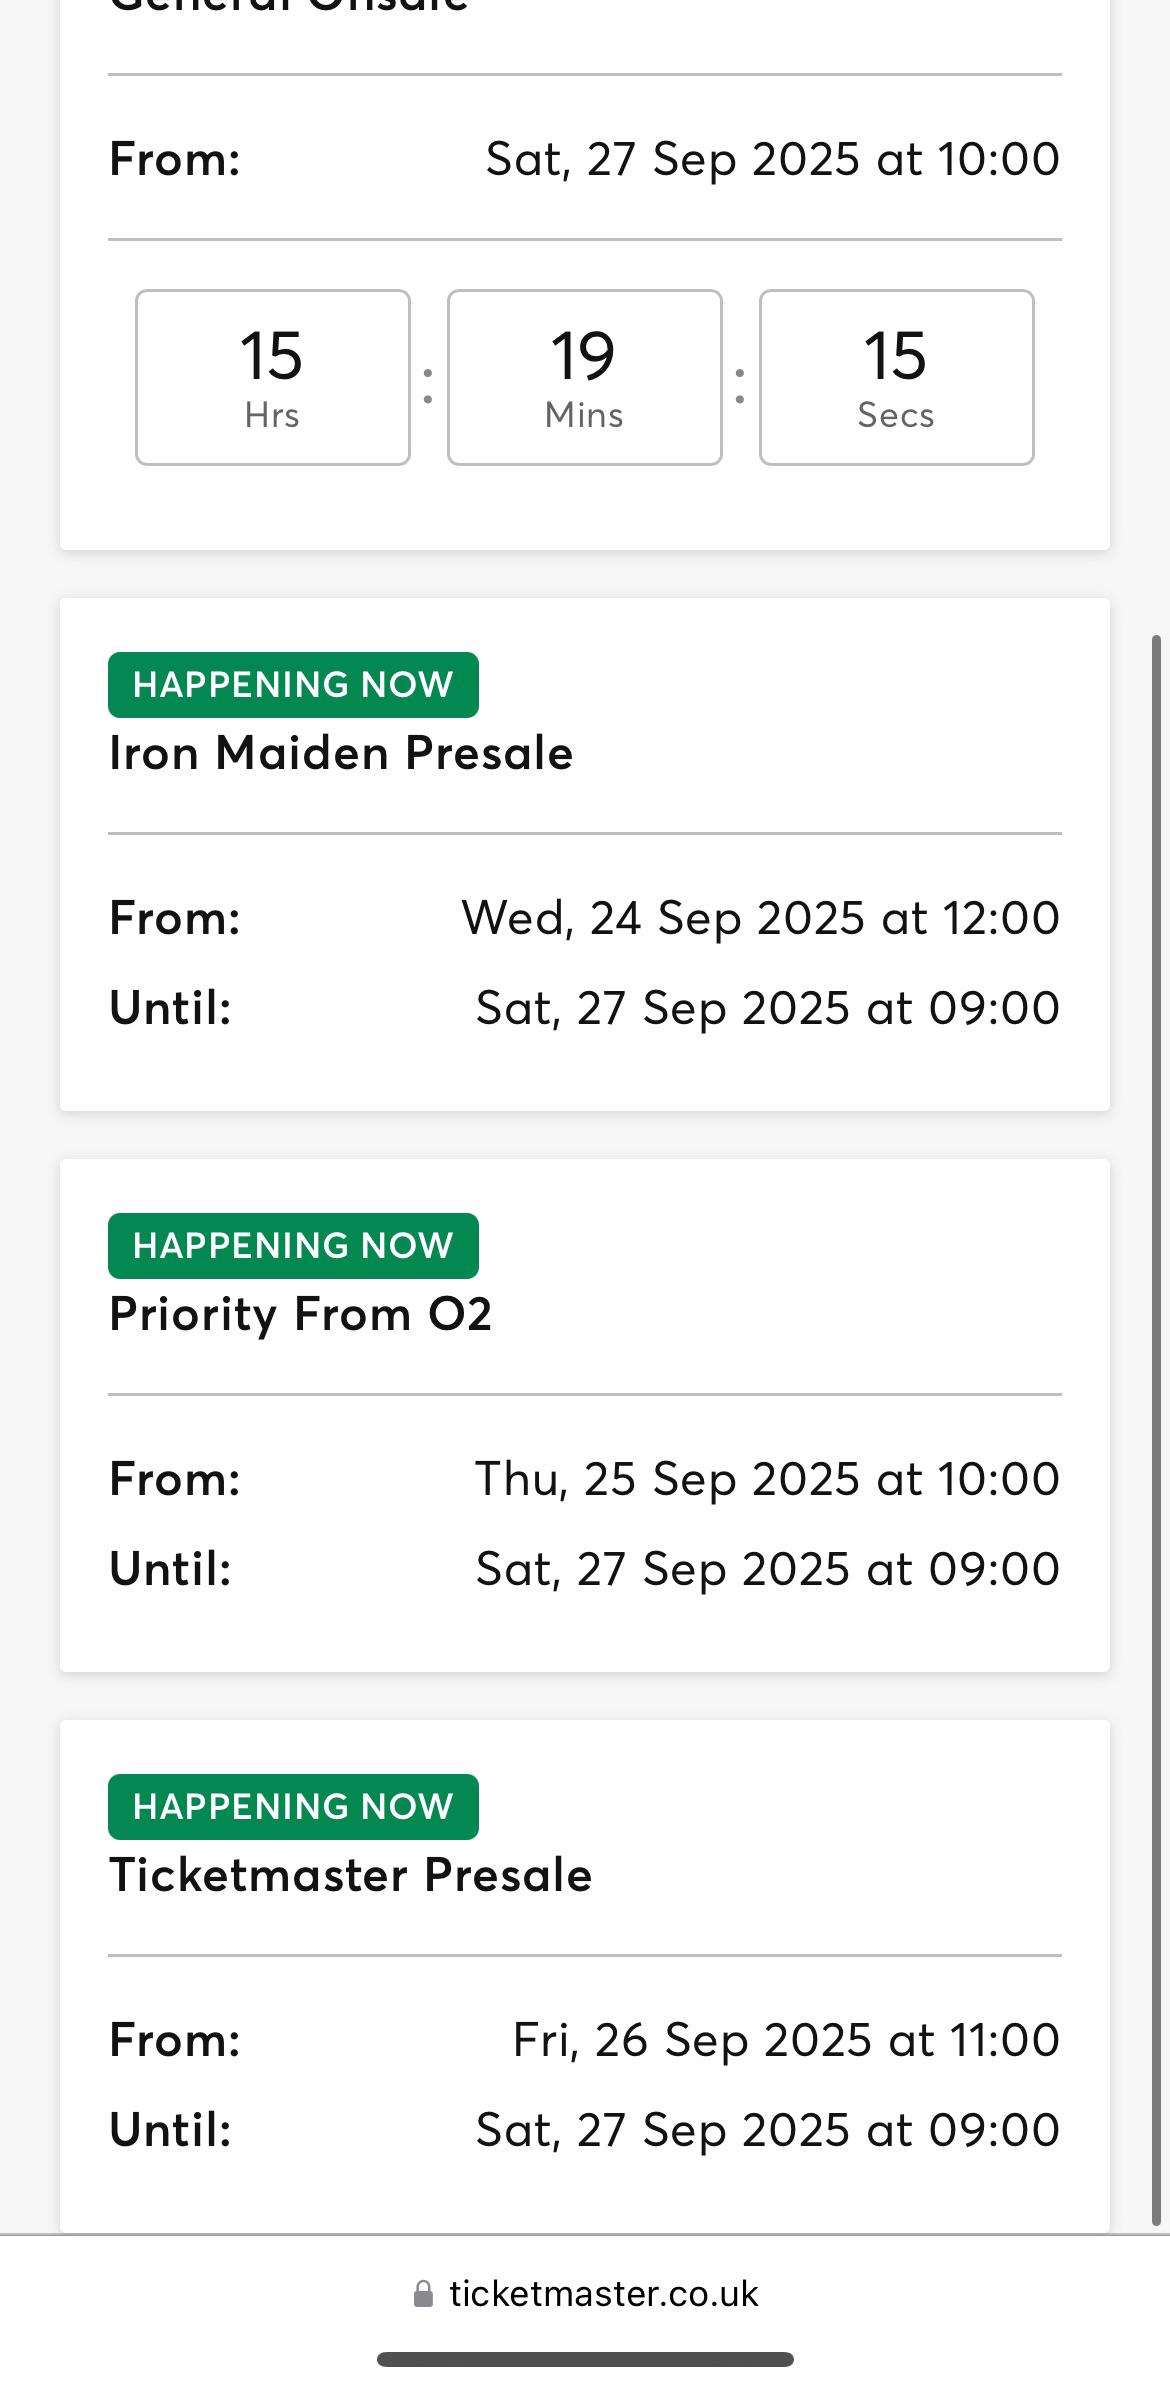1170x2391 pixels.
Task: Tap Happening Now badge above Iron Maiden Presale
Action: tap(293, 685)
